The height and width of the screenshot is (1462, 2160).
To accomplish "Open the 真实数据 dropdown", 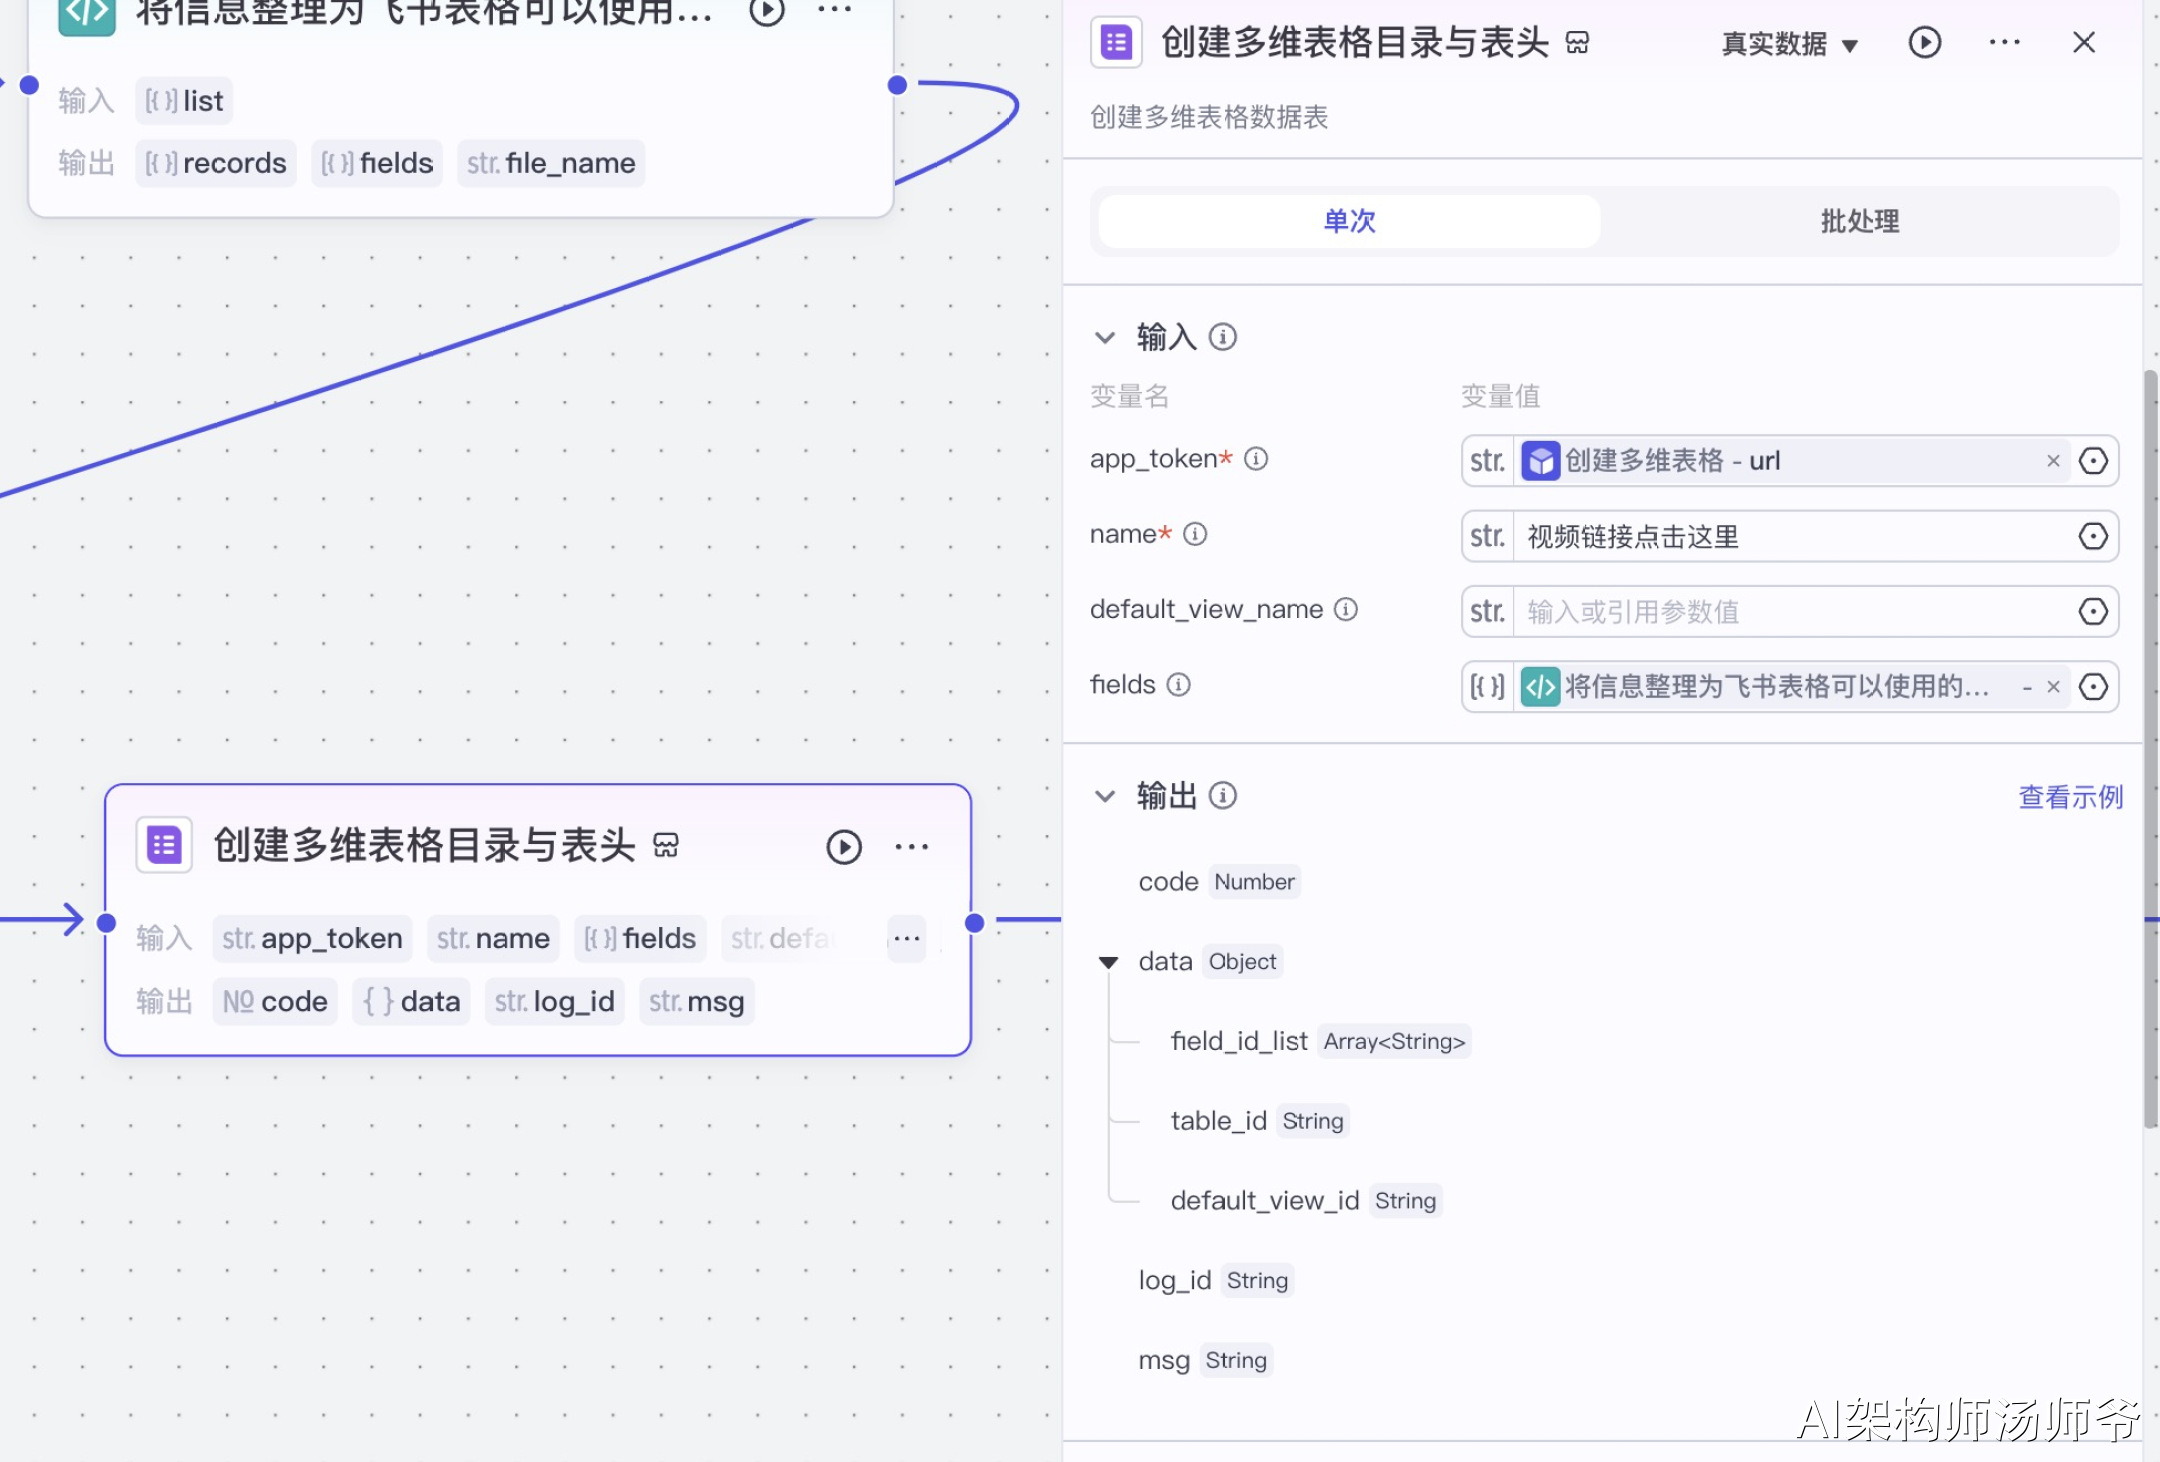I will tap(1789, 44).
